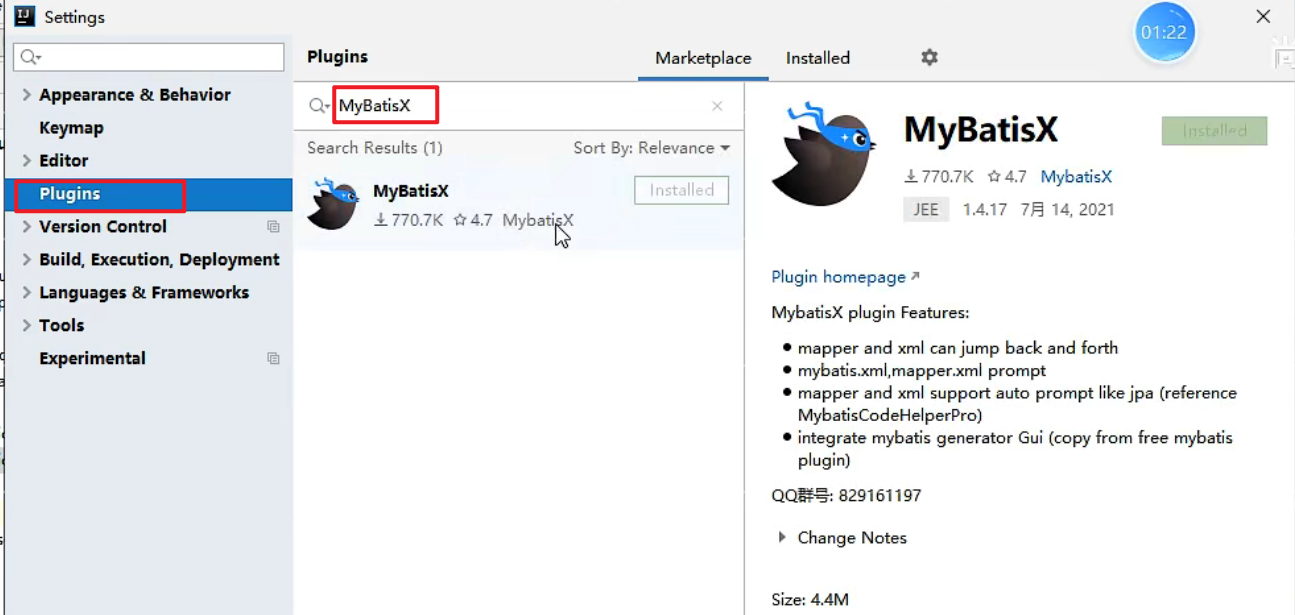Click the IntelliJ logo in title bar
This screenshot has height=615, width=1295.
24,16
